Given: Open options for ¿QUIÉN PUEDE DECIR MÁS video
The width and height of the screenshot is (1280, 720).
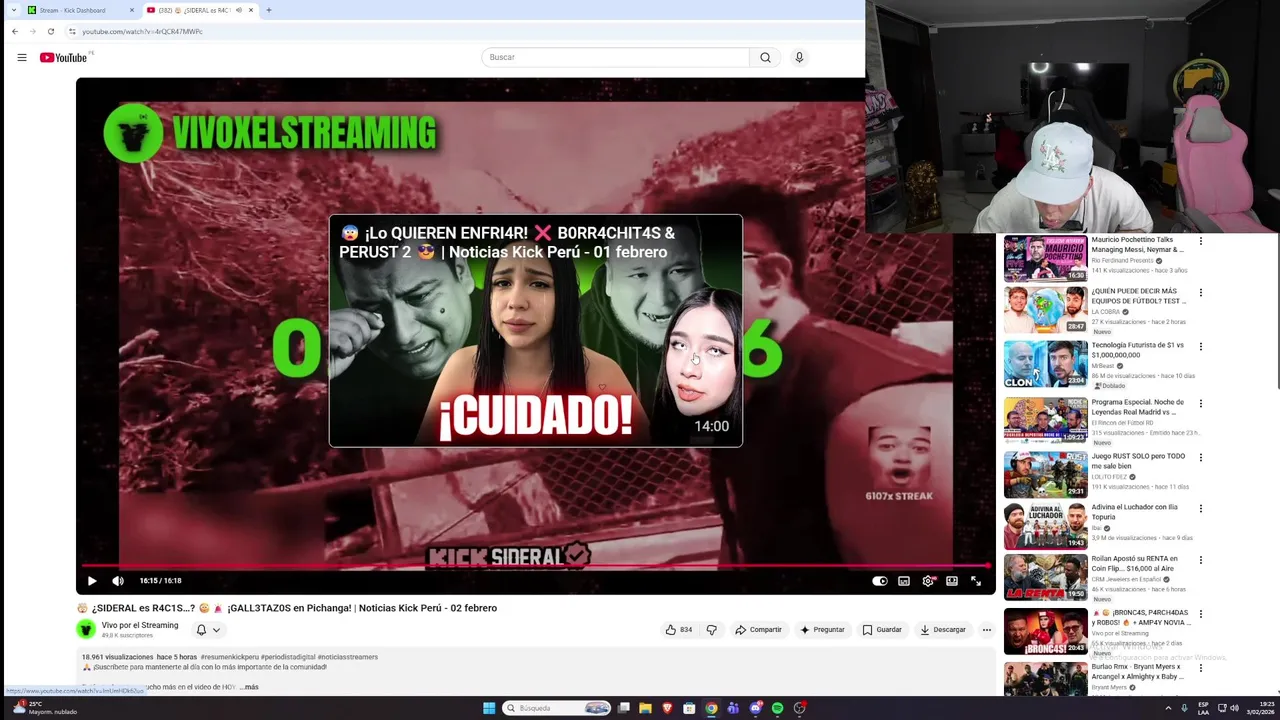Looking at the screenshot, I should coord(1201,293).
